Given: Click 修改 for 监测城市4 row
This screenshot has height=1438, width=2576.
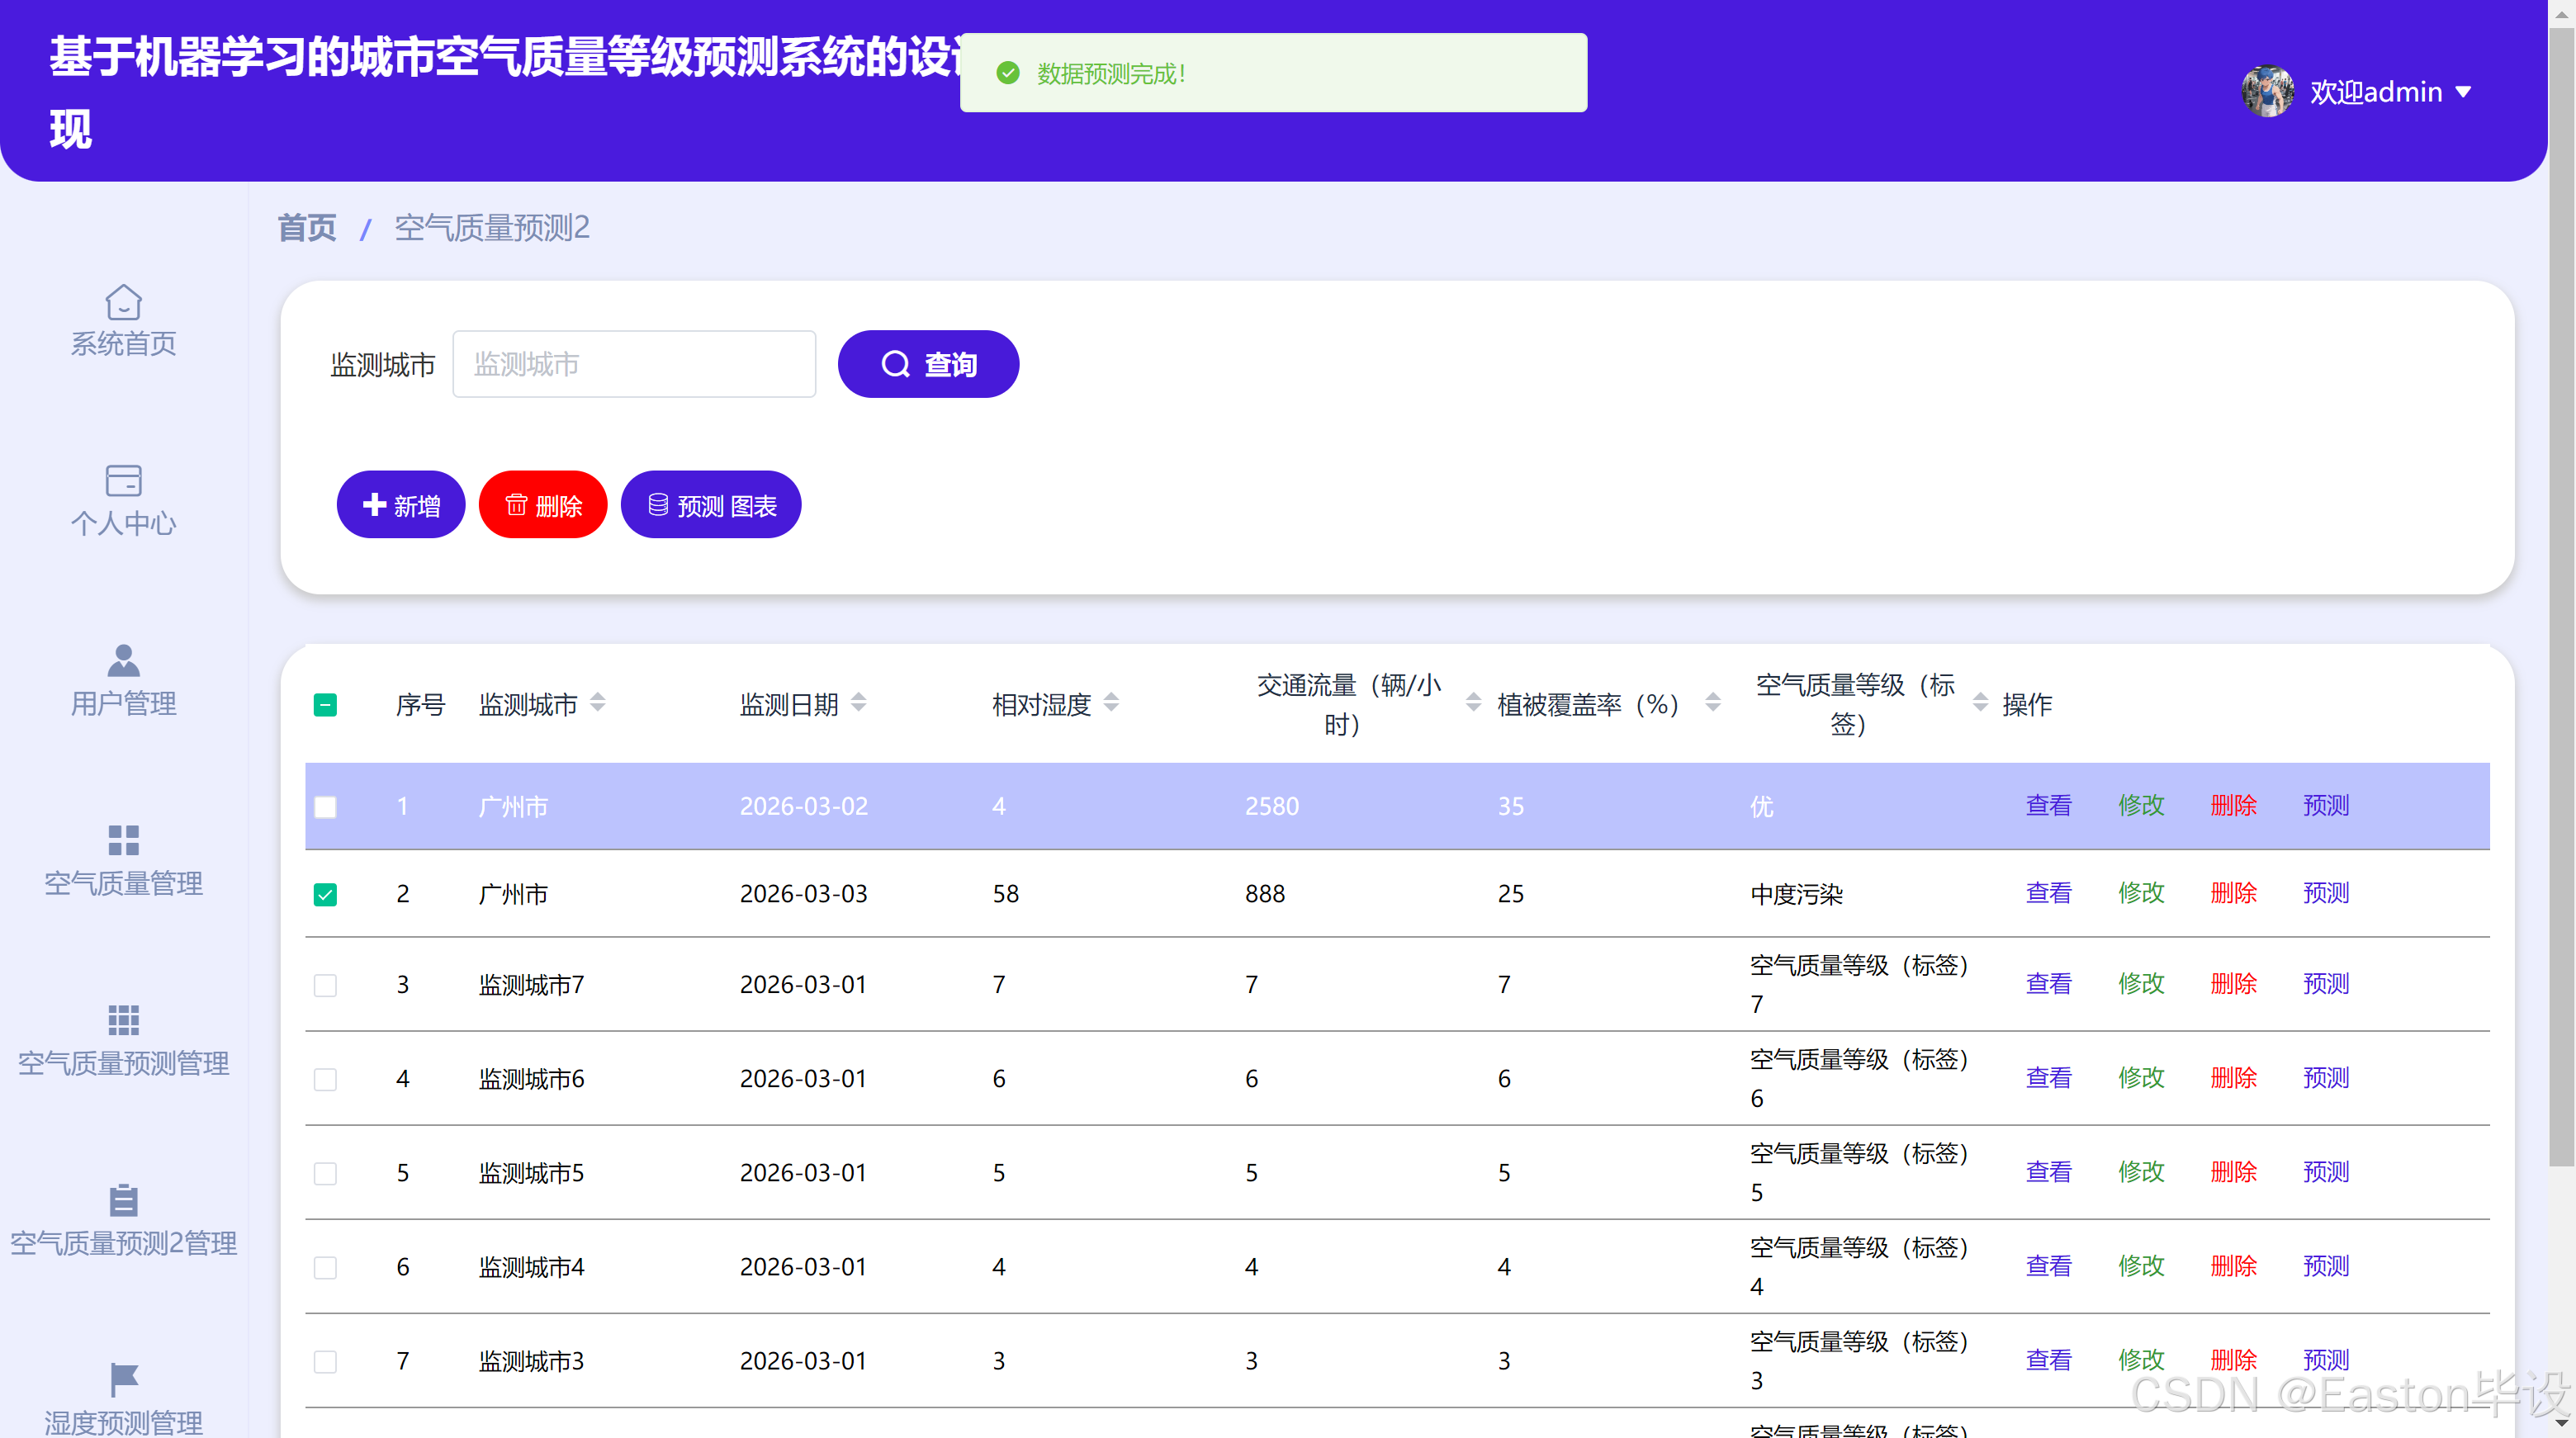Looking at the screenshot, I should (2141, 1265).
